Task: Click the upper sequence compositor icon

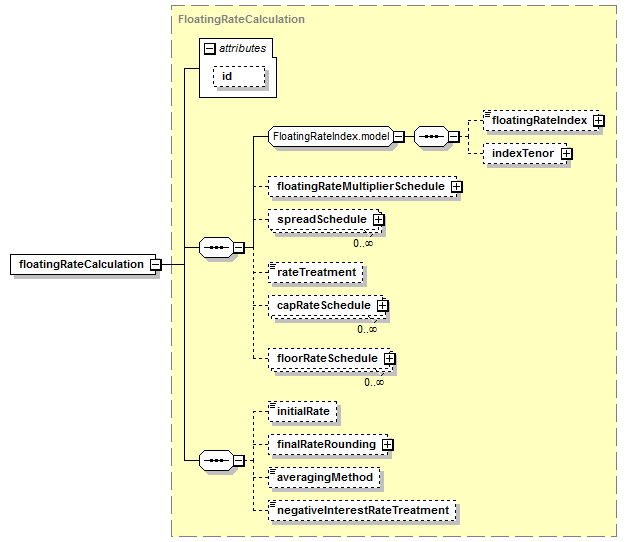Action: (x=217, y=246)
